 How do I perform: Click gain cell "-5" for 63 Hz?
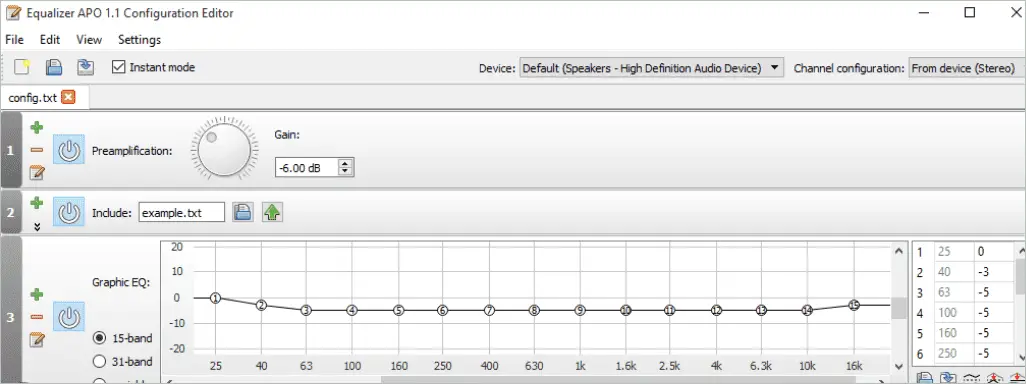994,292
